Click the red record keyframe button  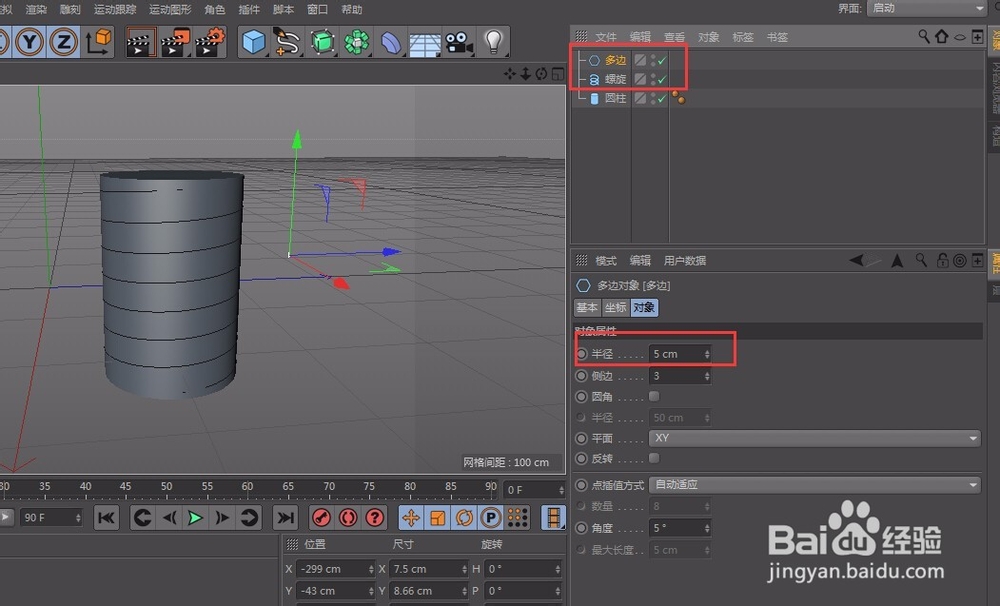point(322,517)
